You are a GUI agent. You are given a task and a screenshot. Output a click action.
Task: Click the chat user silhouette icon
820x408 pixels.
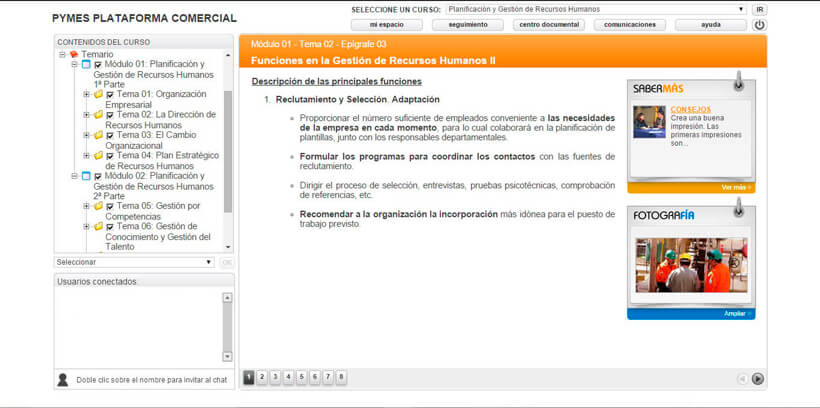click(63, 380)
